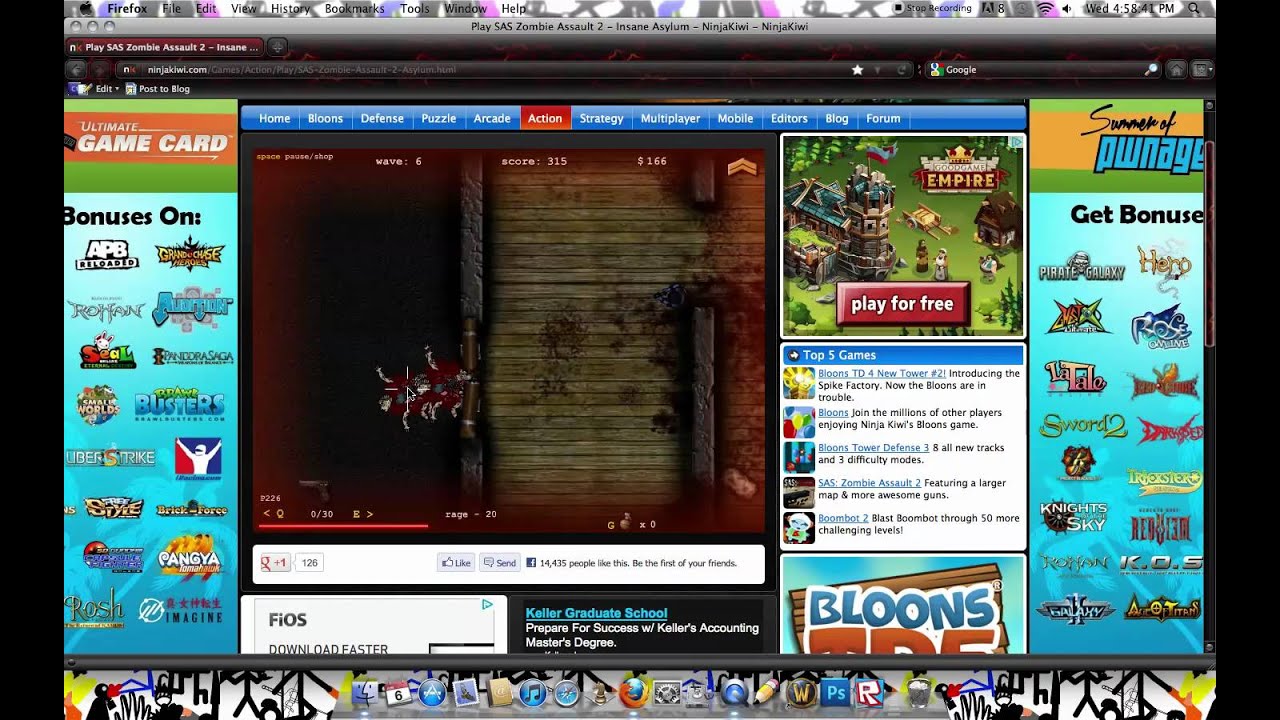Open Finder from the dock
This screenshot has width=1280, height=720.
364,692
